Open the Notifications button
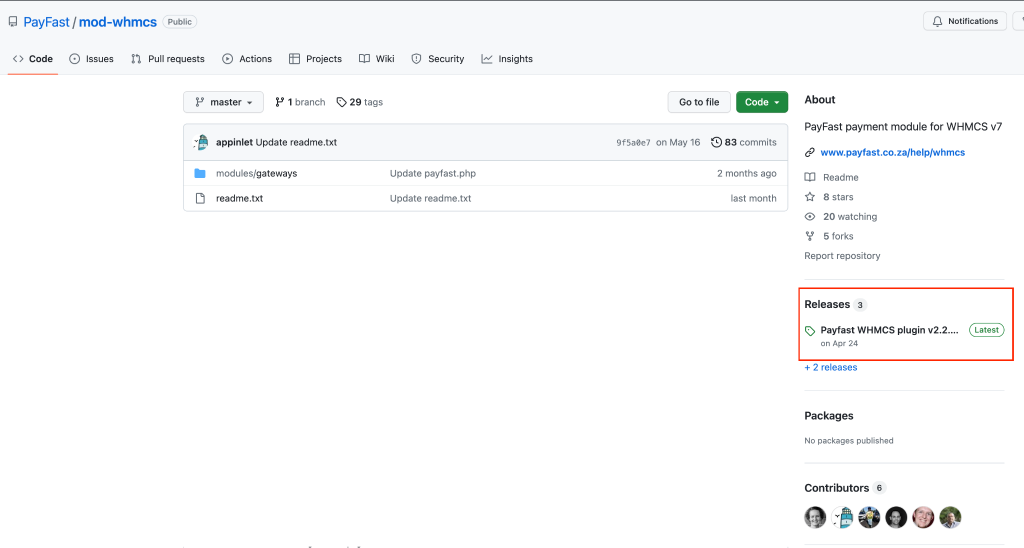This screenshot has height=548, width=1024. 965,21
